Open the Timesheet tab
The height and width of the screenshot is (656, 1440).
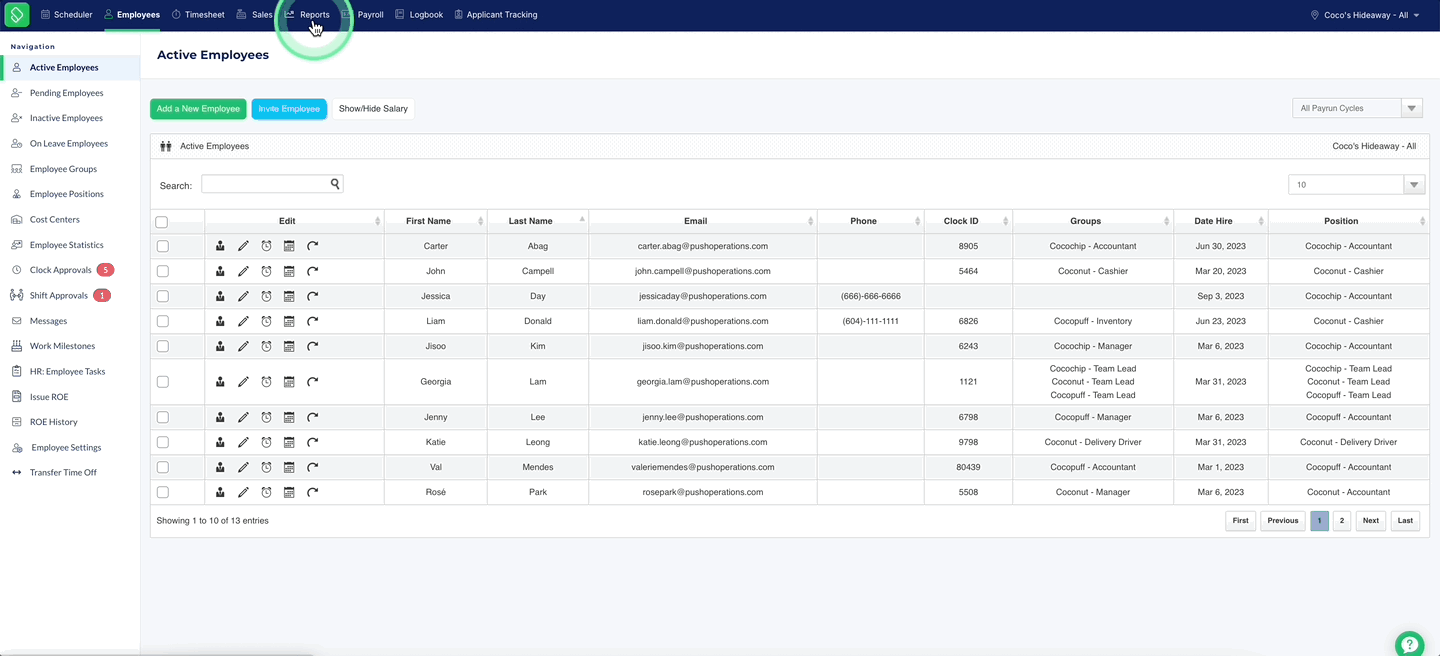(x=198, y=15)
